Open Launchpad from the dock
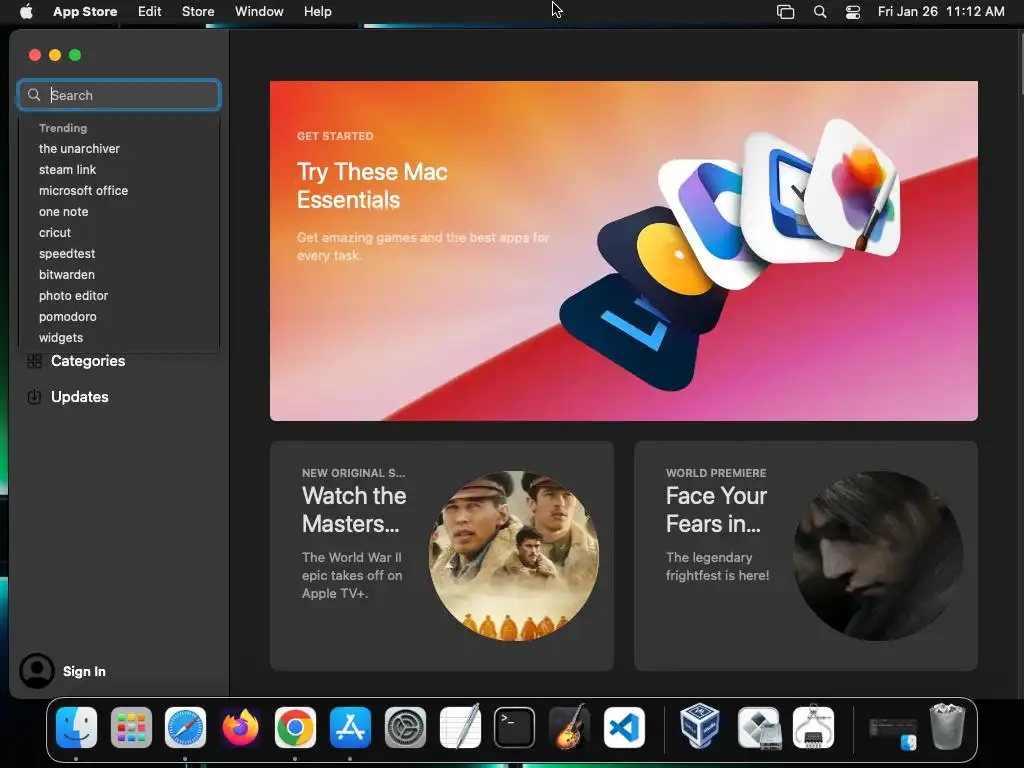This screenshot has width=1024, height=768. click(x=131, y=728)
